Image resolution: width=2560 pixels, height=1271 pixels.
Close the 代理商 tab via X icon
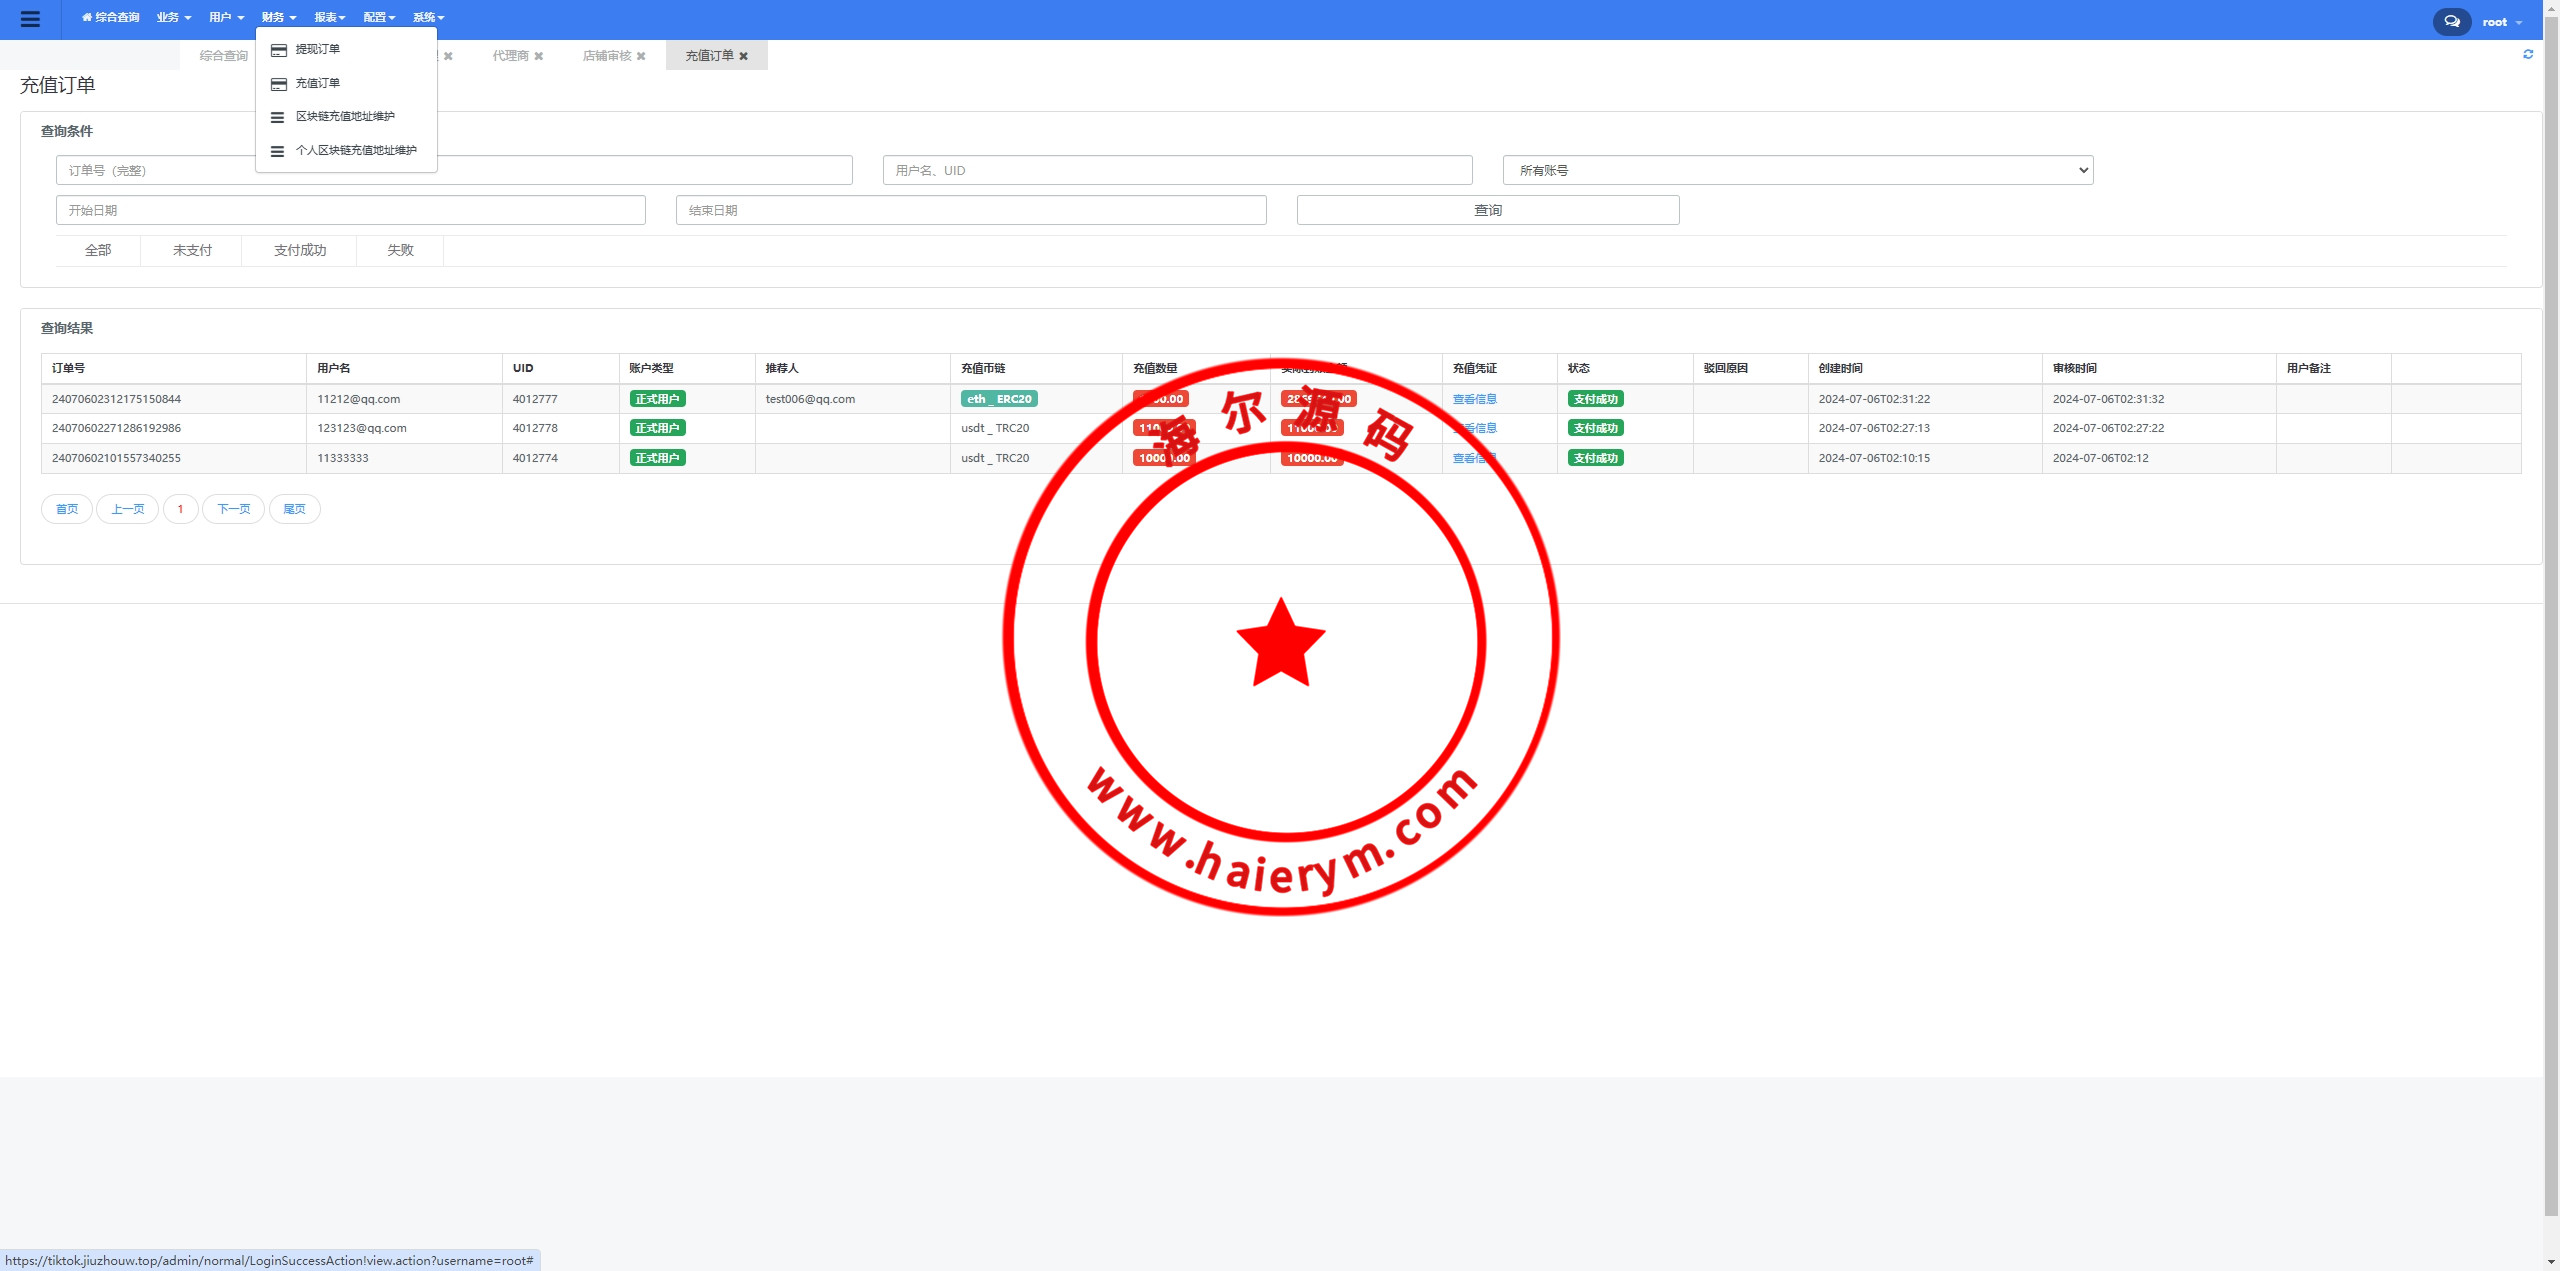pos(538,56)
